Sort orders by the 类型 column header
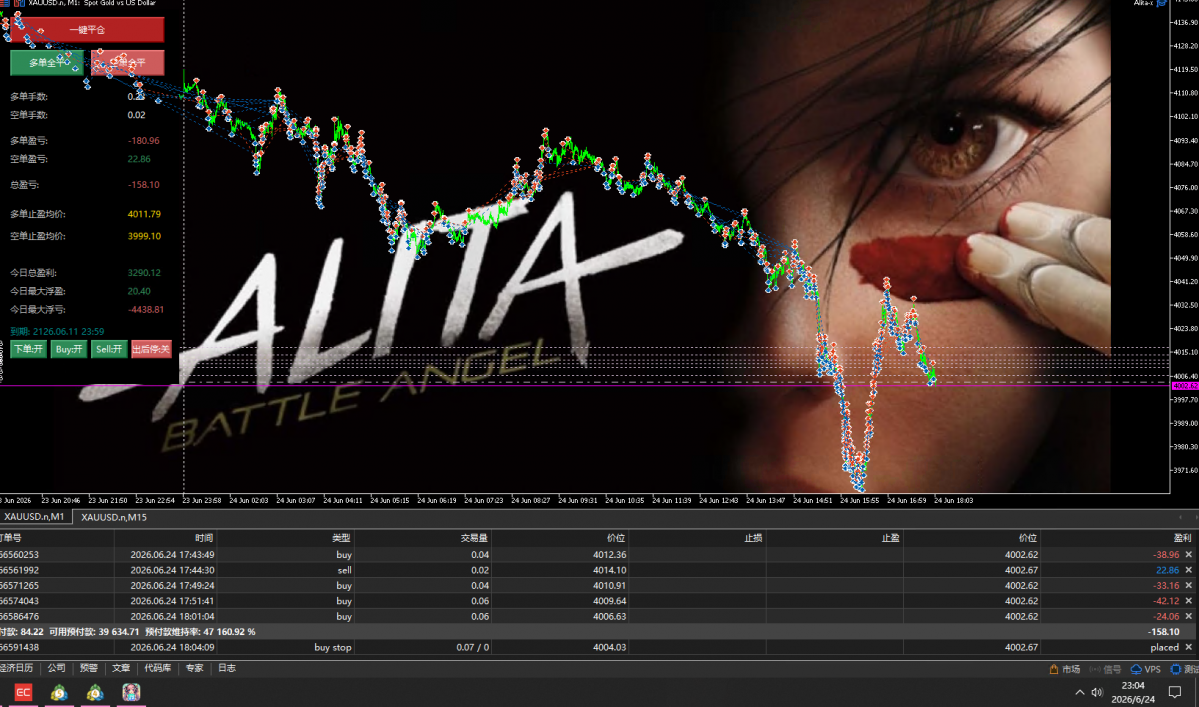Screen dimensions: 1199x707 285,538
